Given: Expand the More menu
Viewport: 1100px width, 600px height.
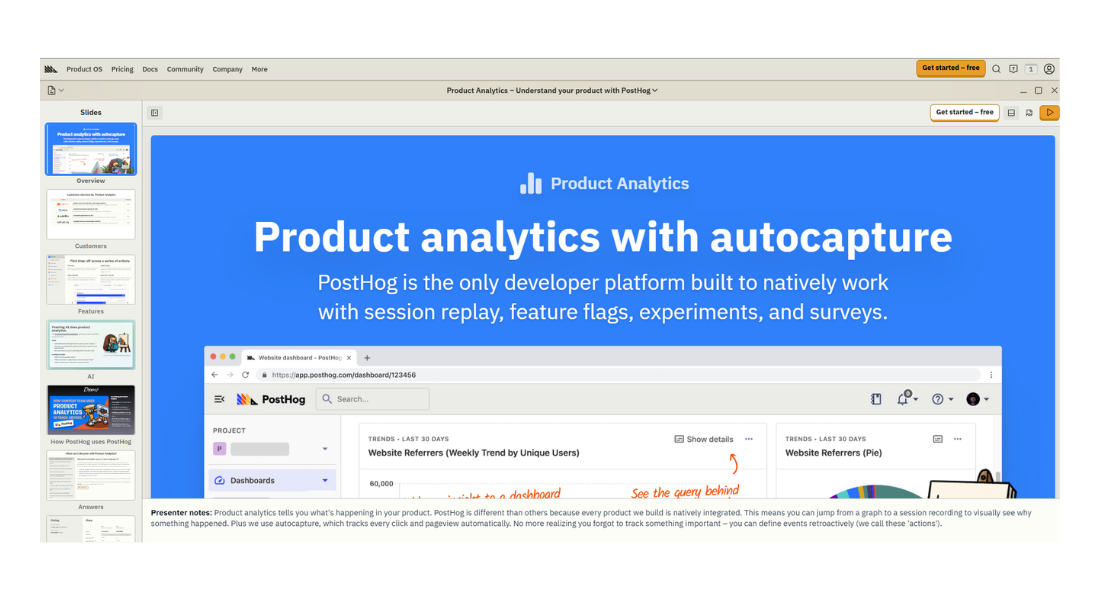Looking at the screenshot, I should point(260,69).
